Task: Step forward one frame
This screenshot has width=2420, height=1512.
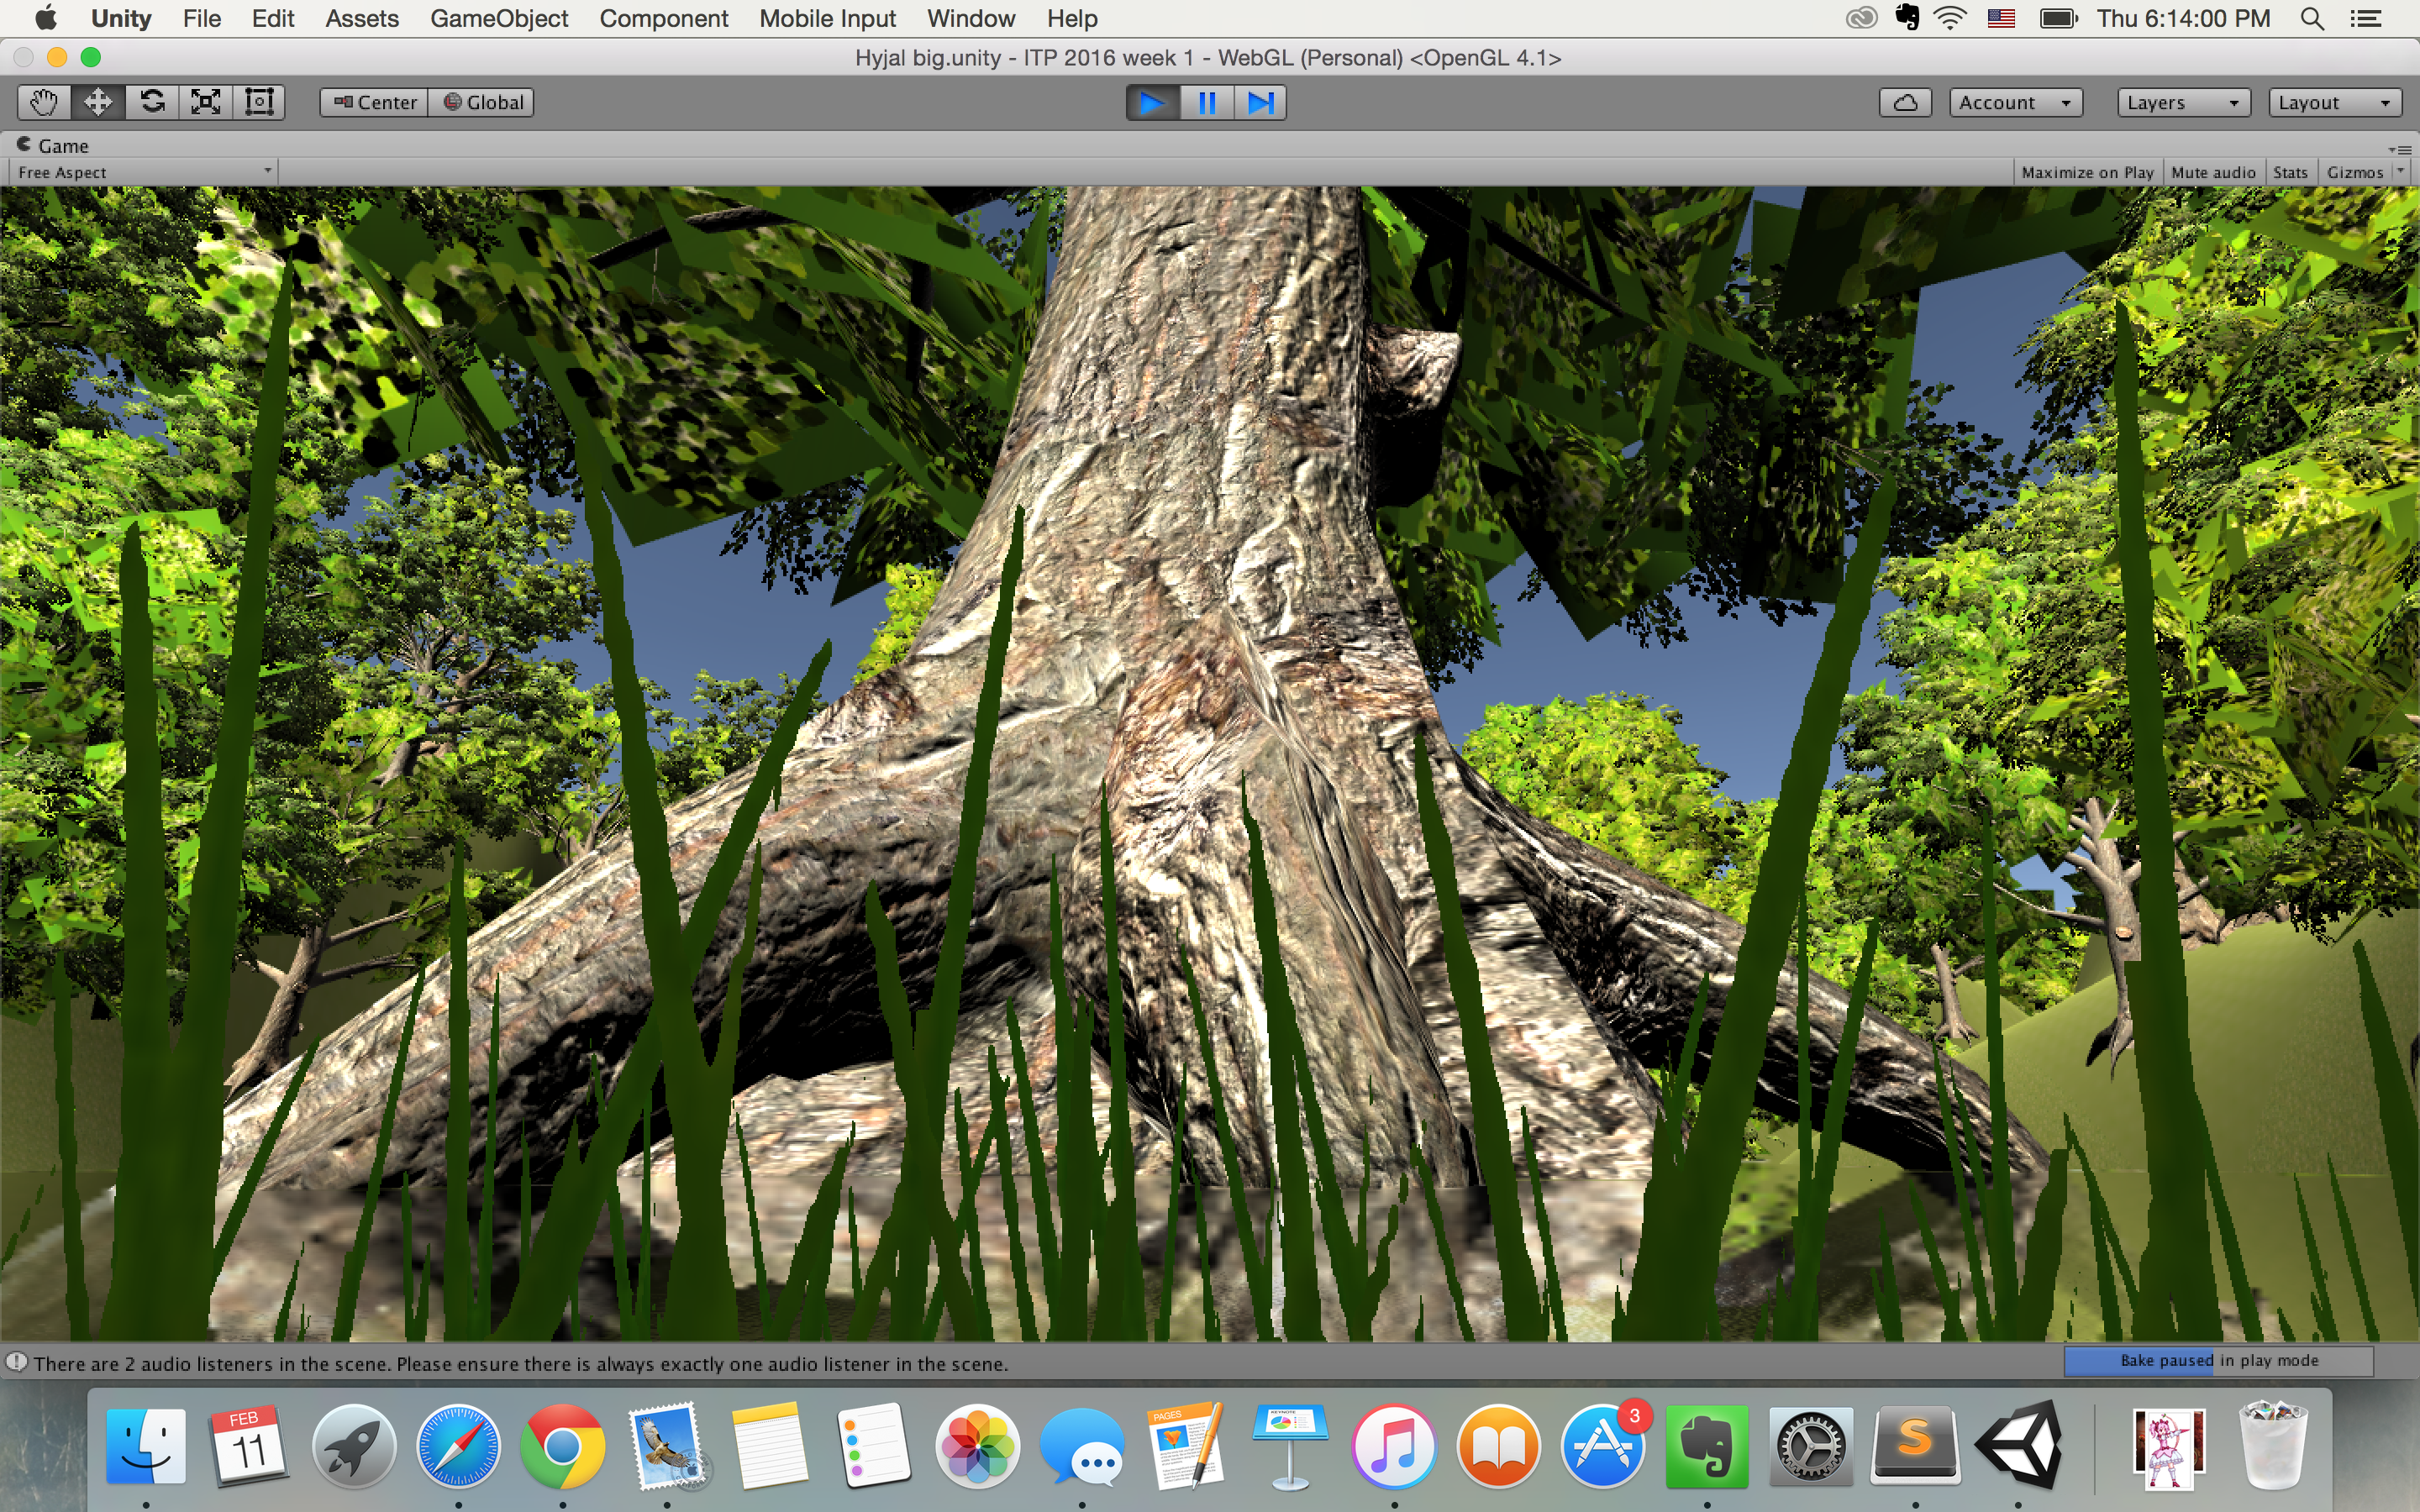Action: [1260, 102]
